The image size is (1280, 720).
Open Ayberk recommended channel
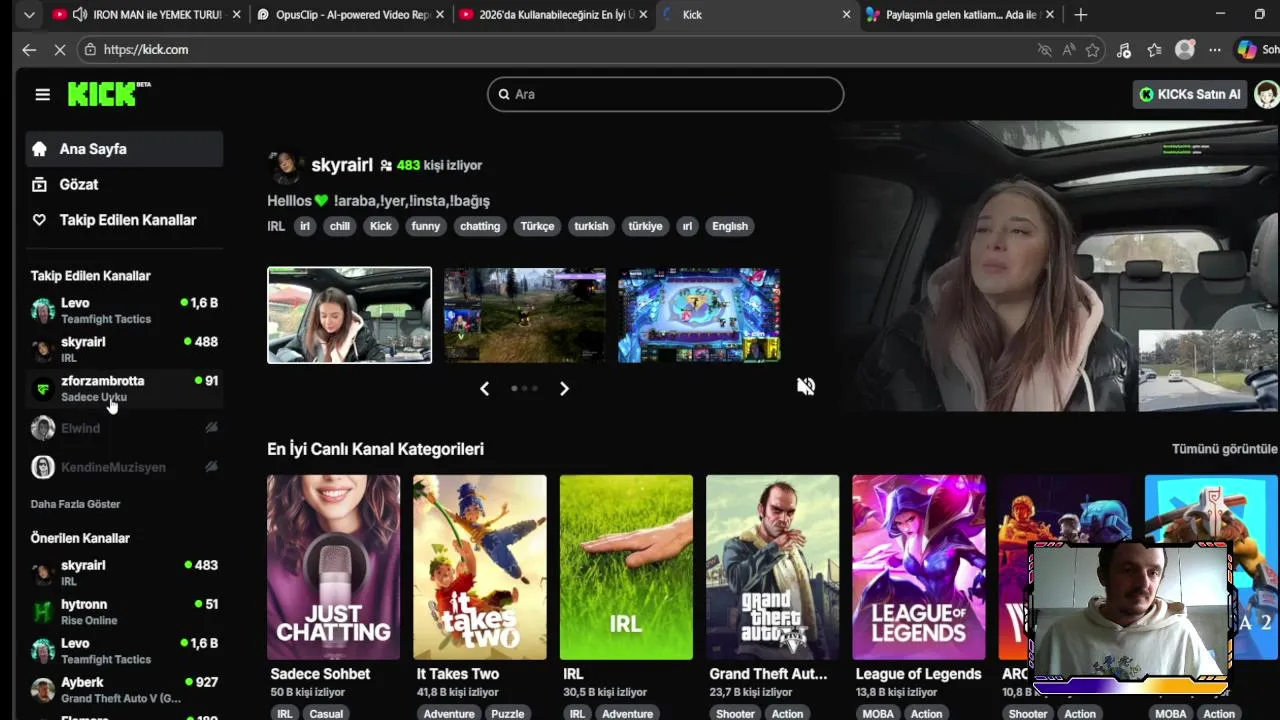(x=124, y=690)
